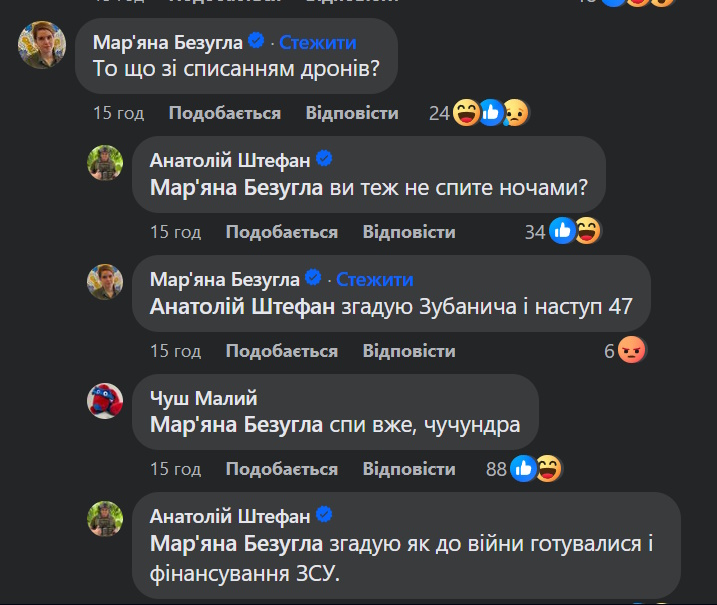Click Мар'яна Безугла's avatar on top comment
This screenshot has width=717, height=605.
coord(43,46)
